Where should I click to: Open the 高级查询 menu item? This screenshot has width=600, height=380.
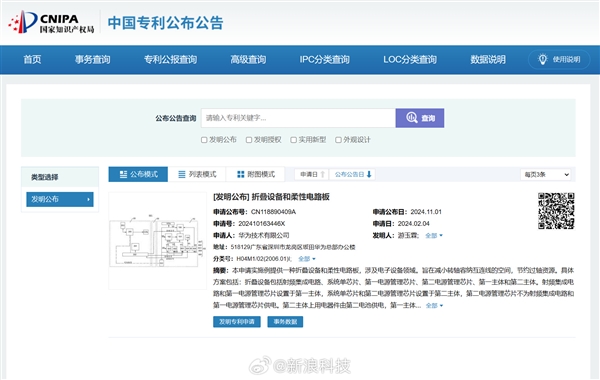(x=248, y=60)
